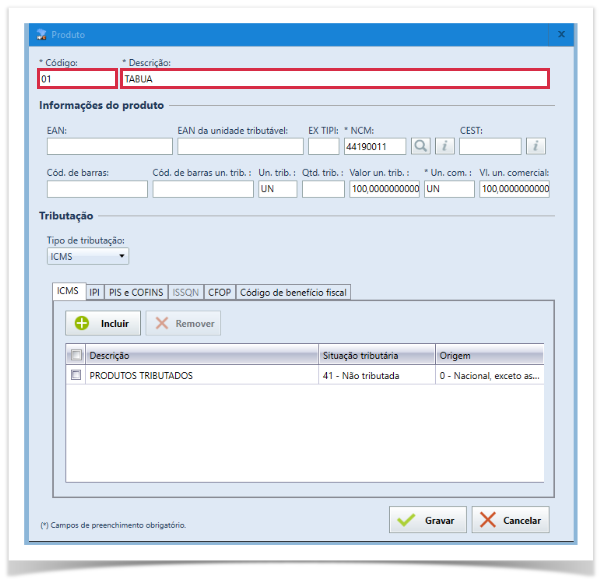Click the NCM search magnifier icon
The width and height of the screenshot is (602, 579).
click(x=420, y=146)
